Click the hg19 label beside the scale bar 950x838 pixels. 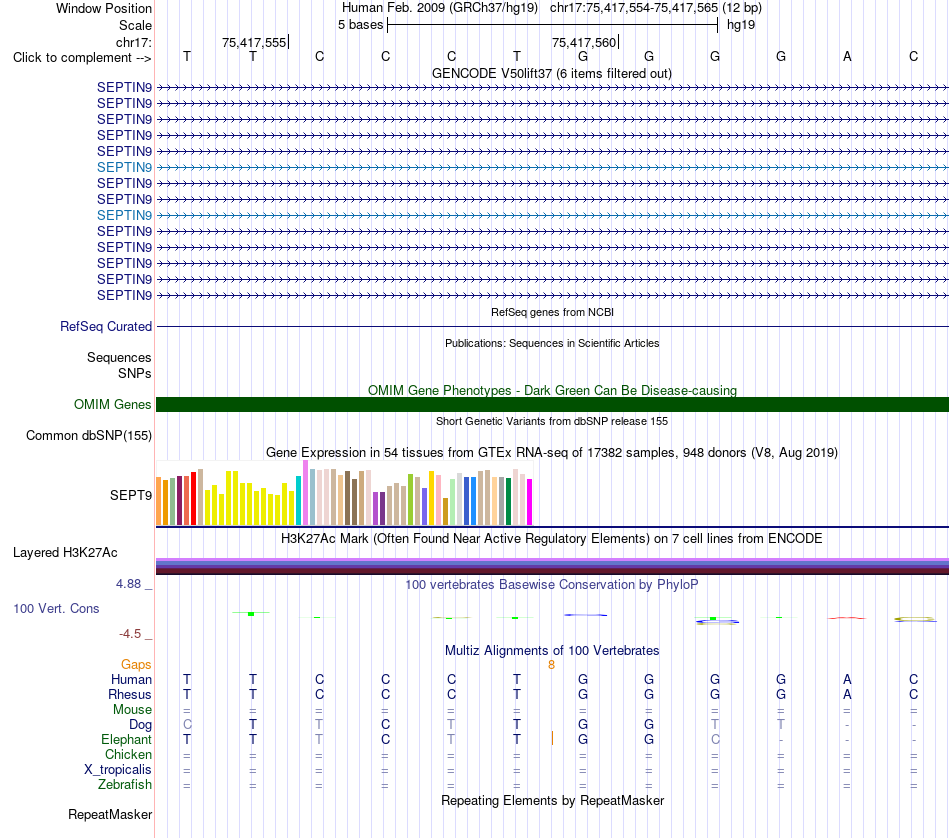[x=741, y=25]
